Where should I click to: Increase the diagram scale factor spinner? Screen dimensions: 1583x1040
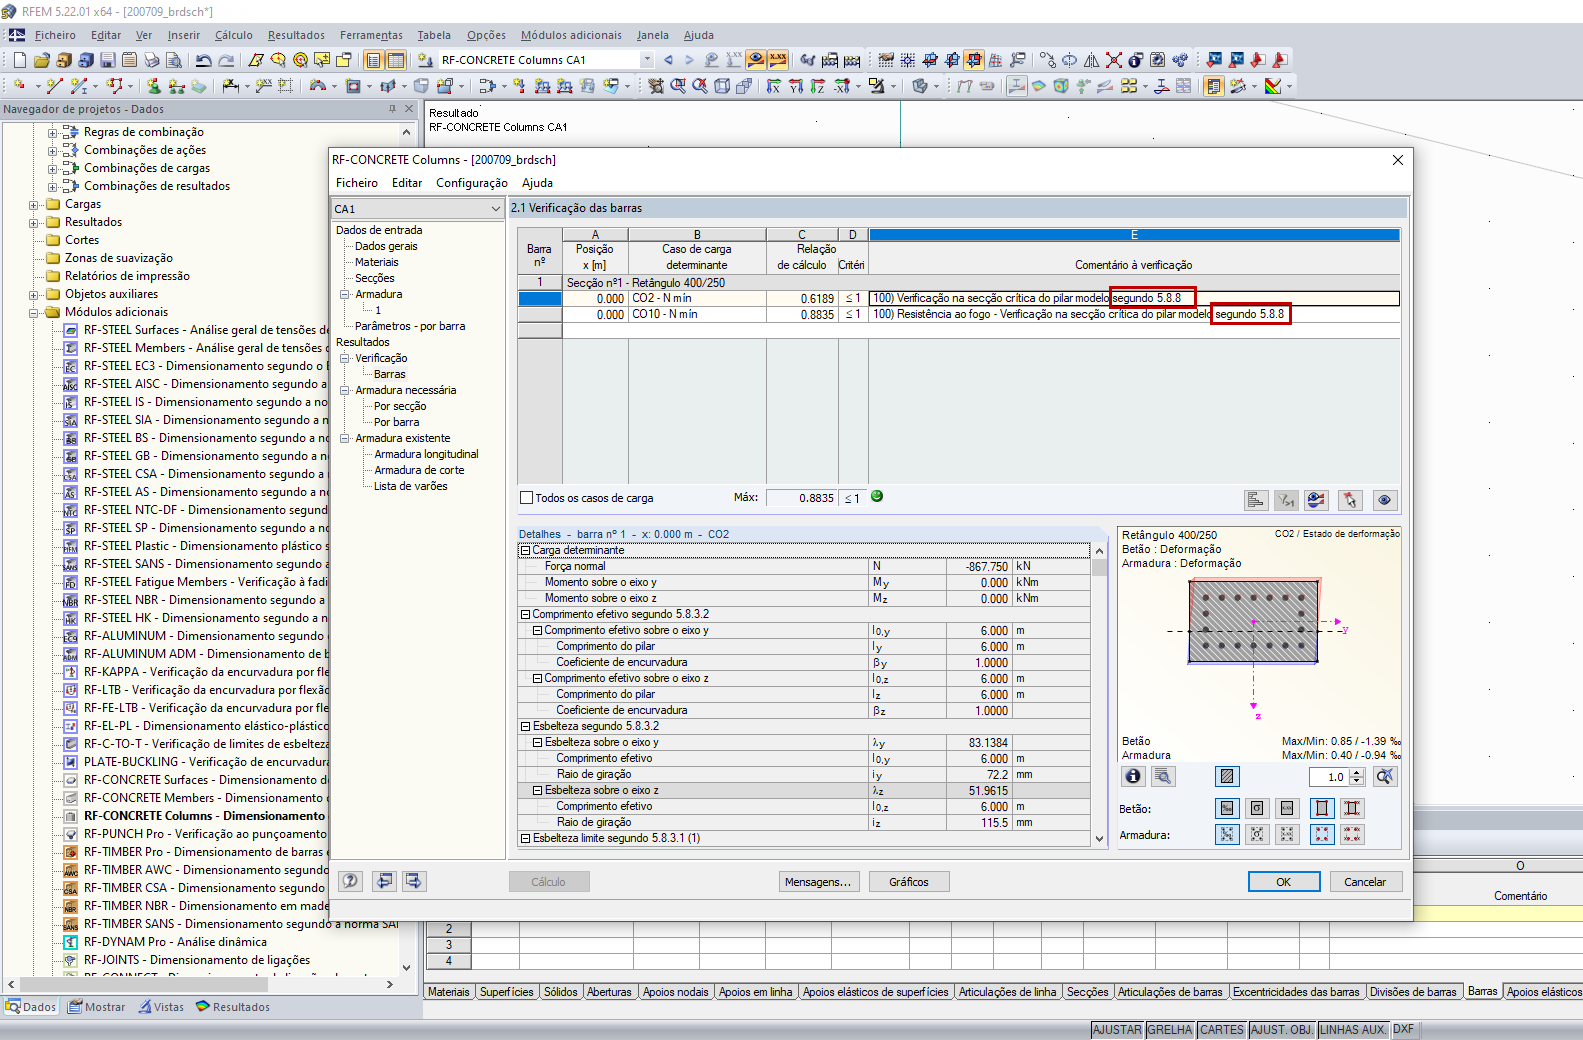pyautogui.click(x=1357, y=772)
